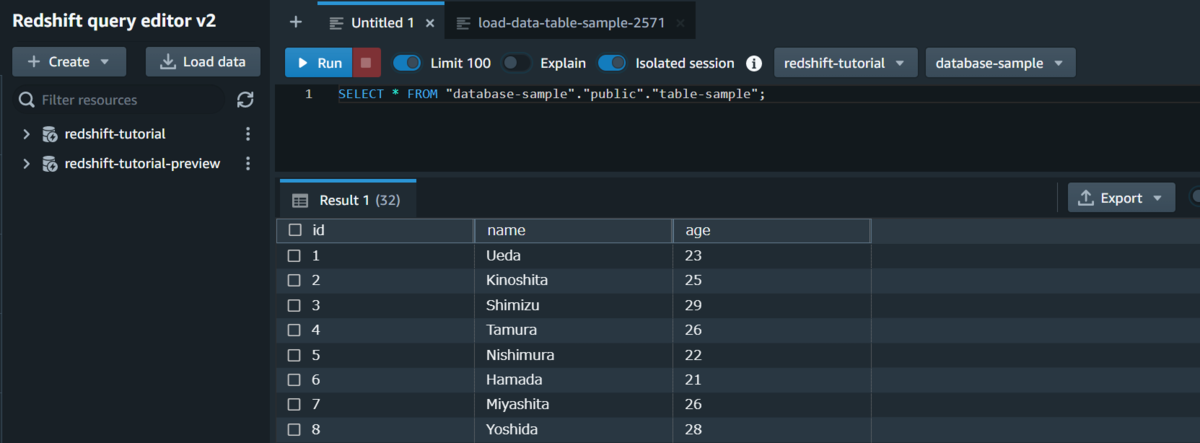Open the Export dropdown
The width and height of the screenshot is (1200, 443).
click(x=1122, y=198)
